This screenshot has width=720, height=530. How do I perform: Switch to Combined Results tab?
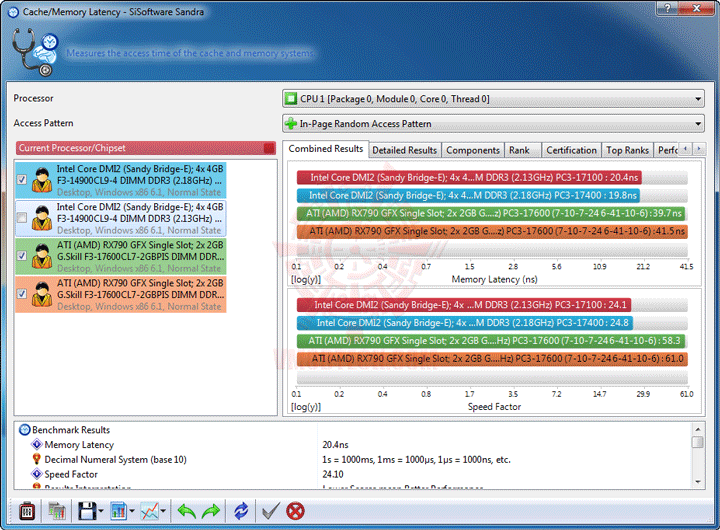click(326, 149)
